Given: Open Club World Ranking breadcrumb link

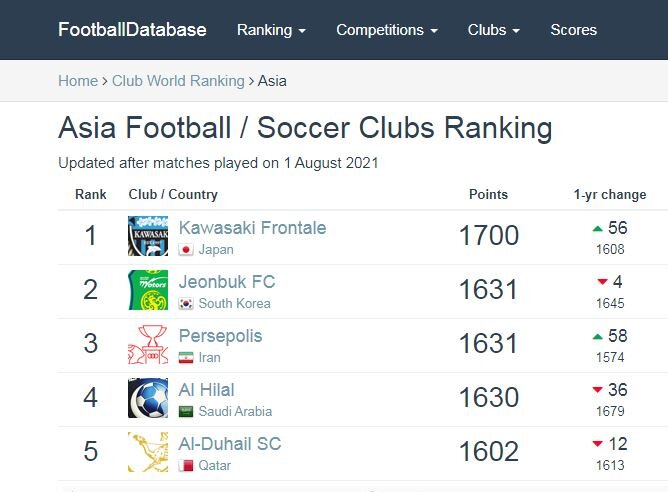Looking at the screenshot, I should 178,81.
